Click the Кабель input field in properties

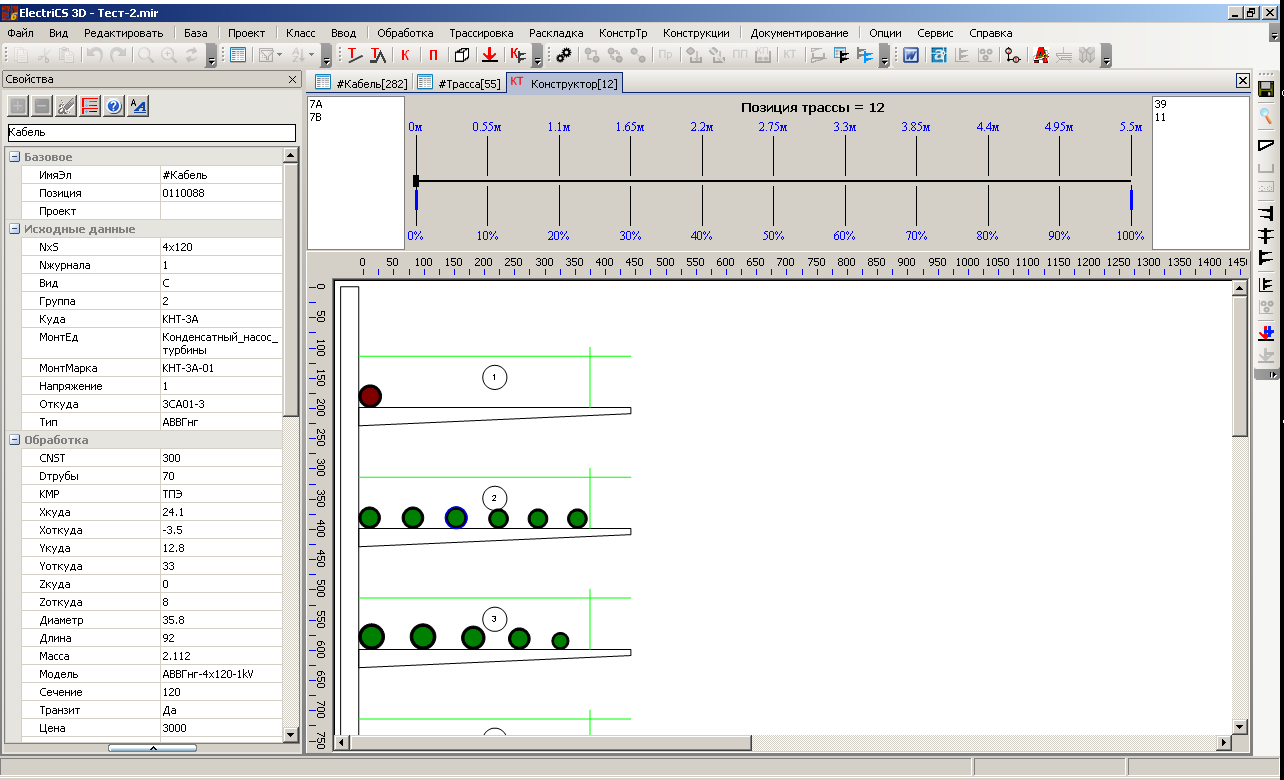(x=151, y=132)
